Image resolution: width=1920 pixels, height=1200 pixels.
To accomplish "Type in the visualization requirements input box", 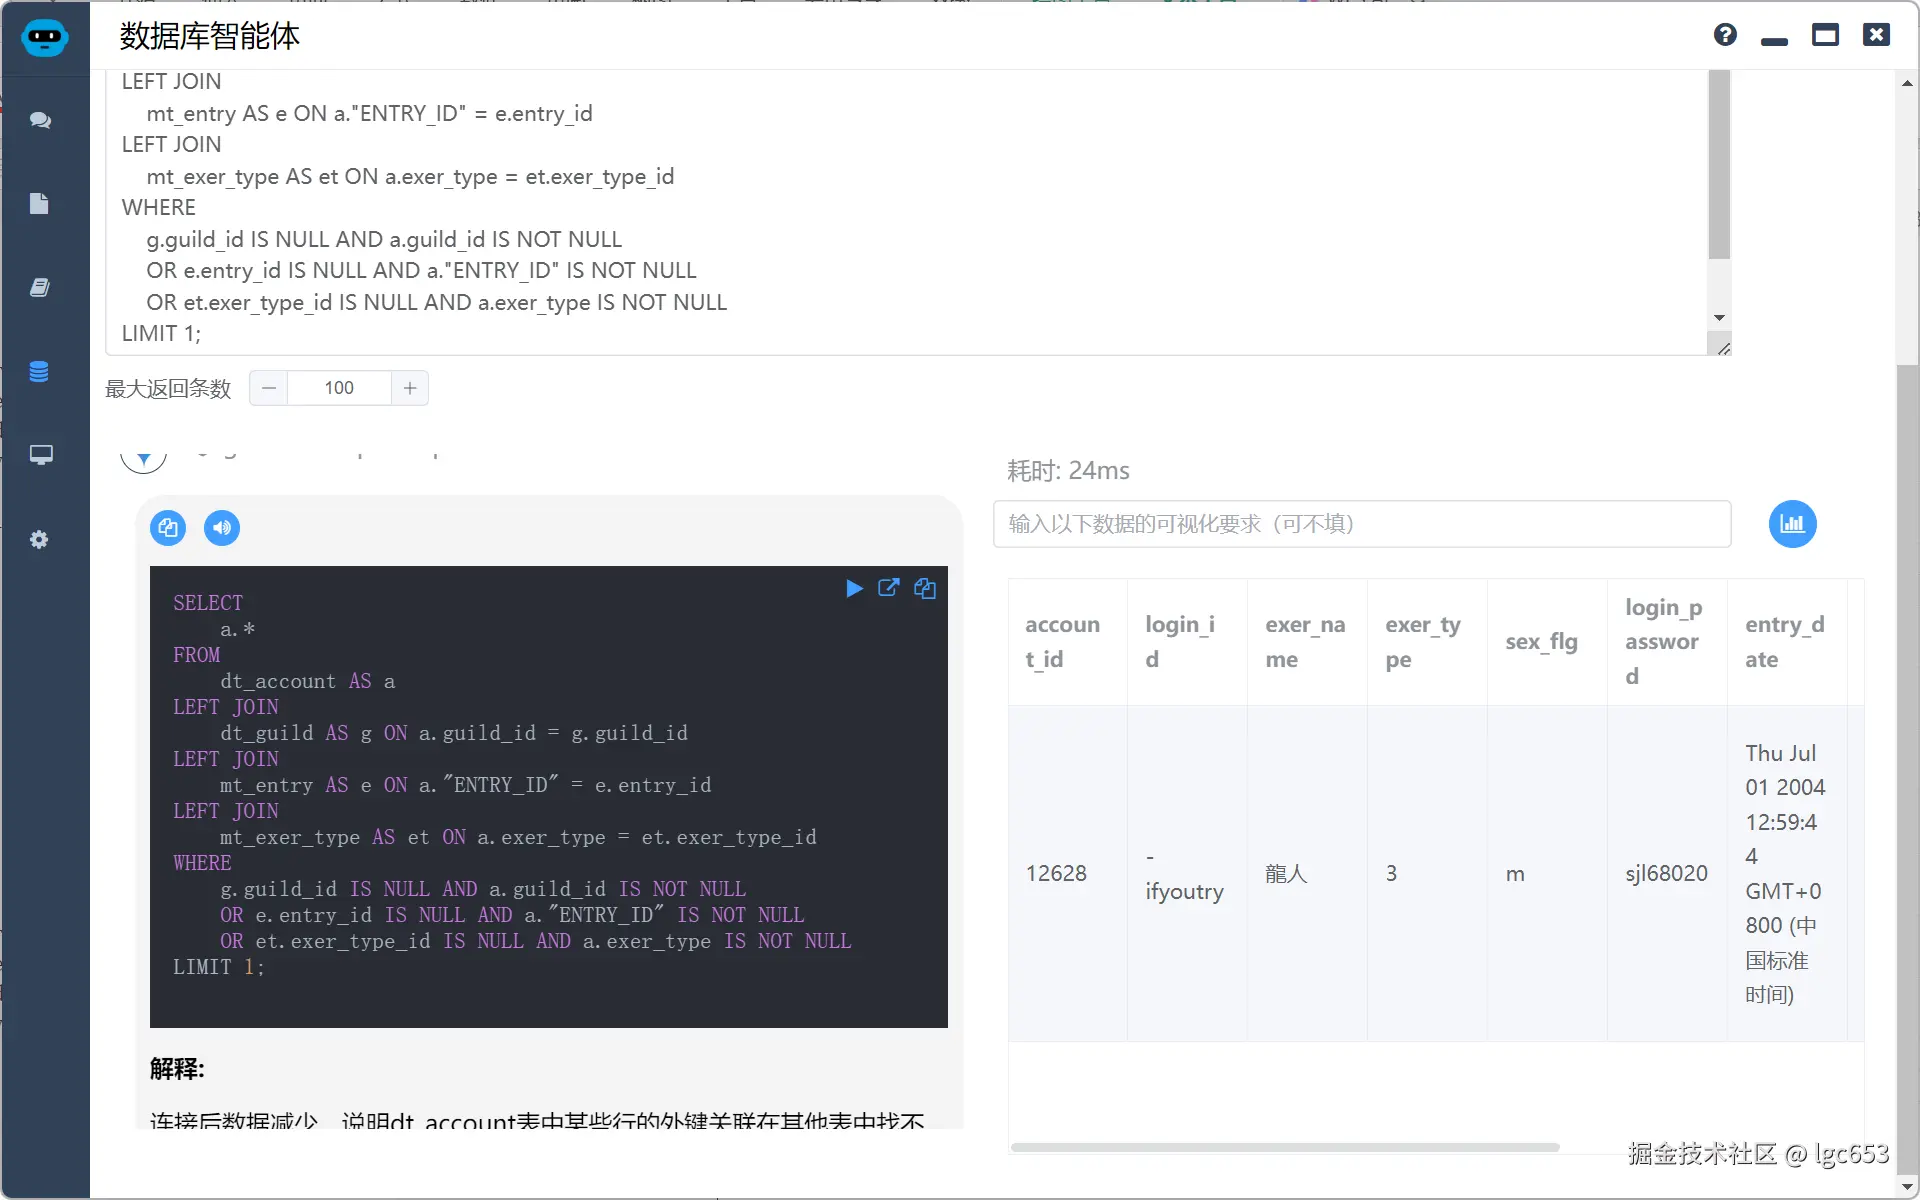I will (x=1361, y=524).
